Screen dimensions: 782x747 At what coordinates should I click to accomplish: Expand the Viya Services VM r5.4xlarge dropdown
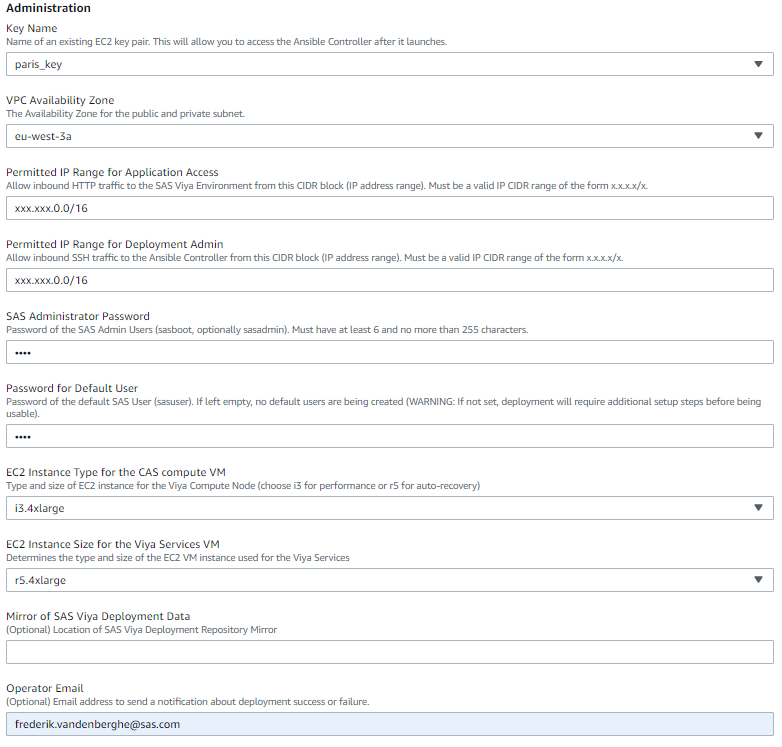coord(390,580)
